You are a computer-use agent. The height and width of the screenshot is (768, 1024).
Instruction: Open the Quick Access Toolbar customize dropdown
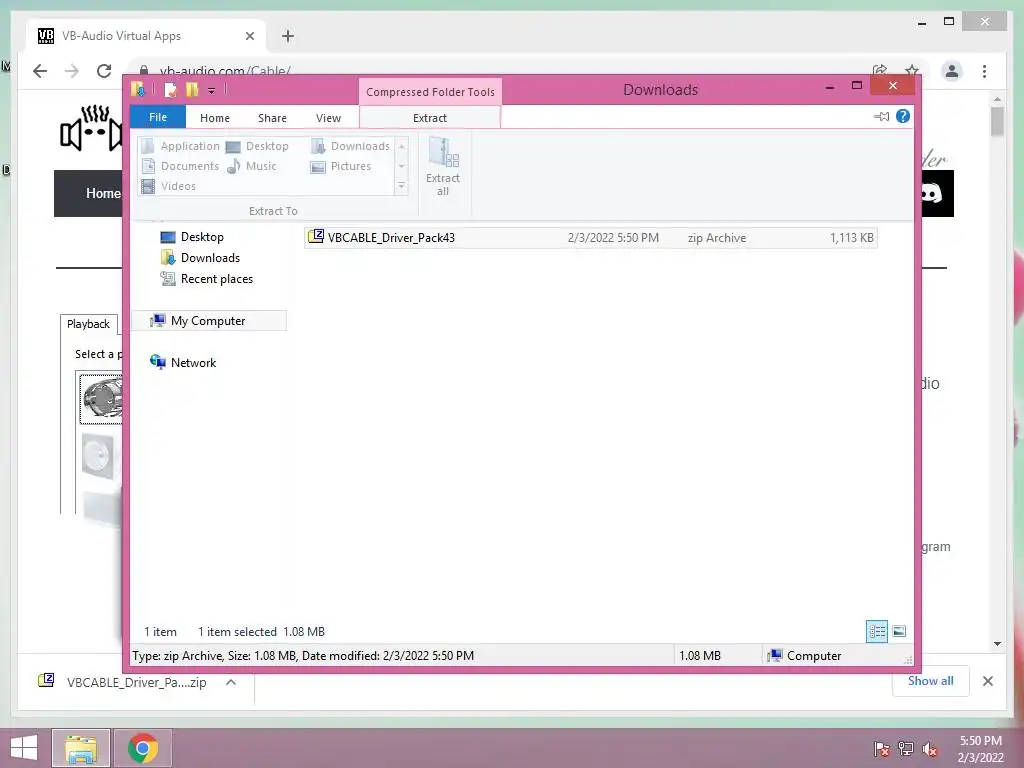point(212,91)
